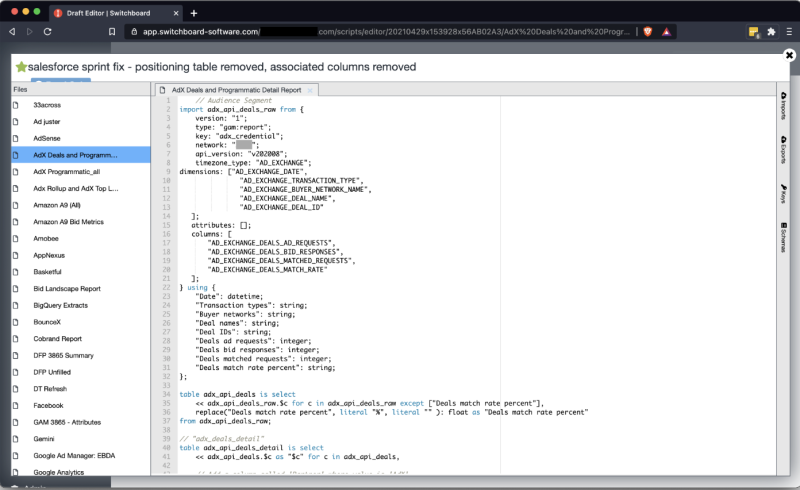Click code line 'version: "1";'
The image size is (800, 490).
pos(221,118)
